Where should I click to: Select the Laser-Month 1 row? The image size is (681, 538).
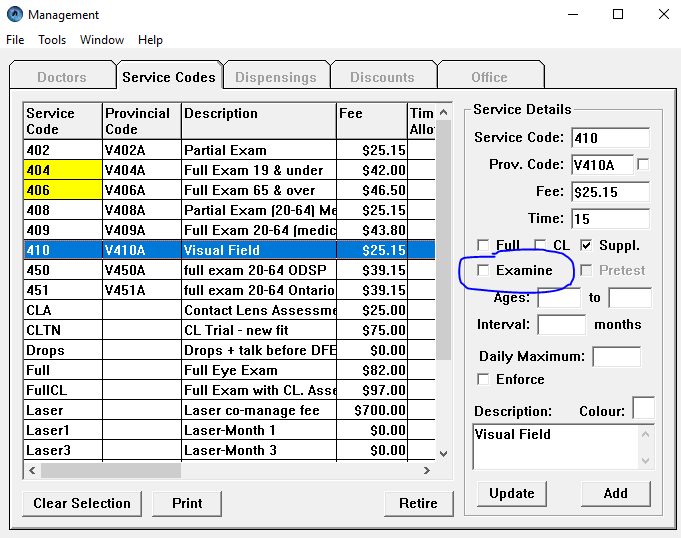[229, 430]
